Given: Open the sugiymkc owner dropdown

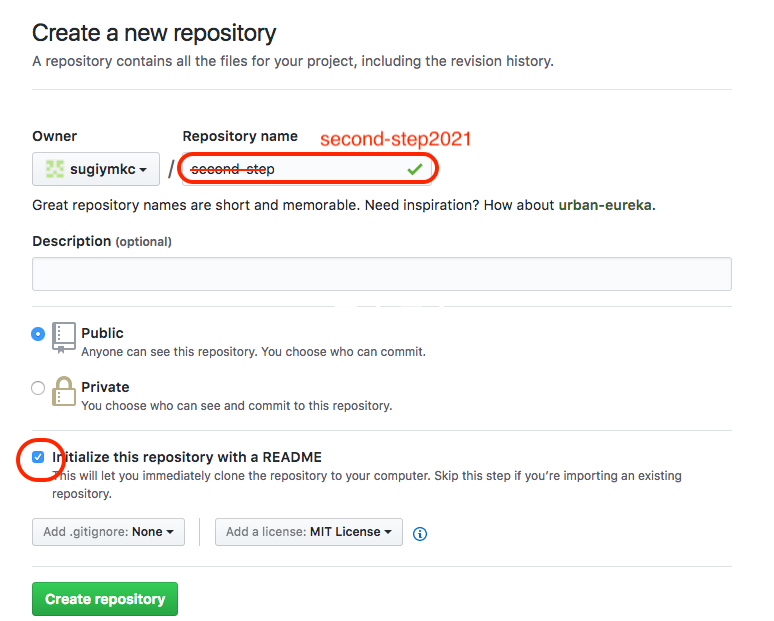Looking at the screenshot, I should 96,170.
